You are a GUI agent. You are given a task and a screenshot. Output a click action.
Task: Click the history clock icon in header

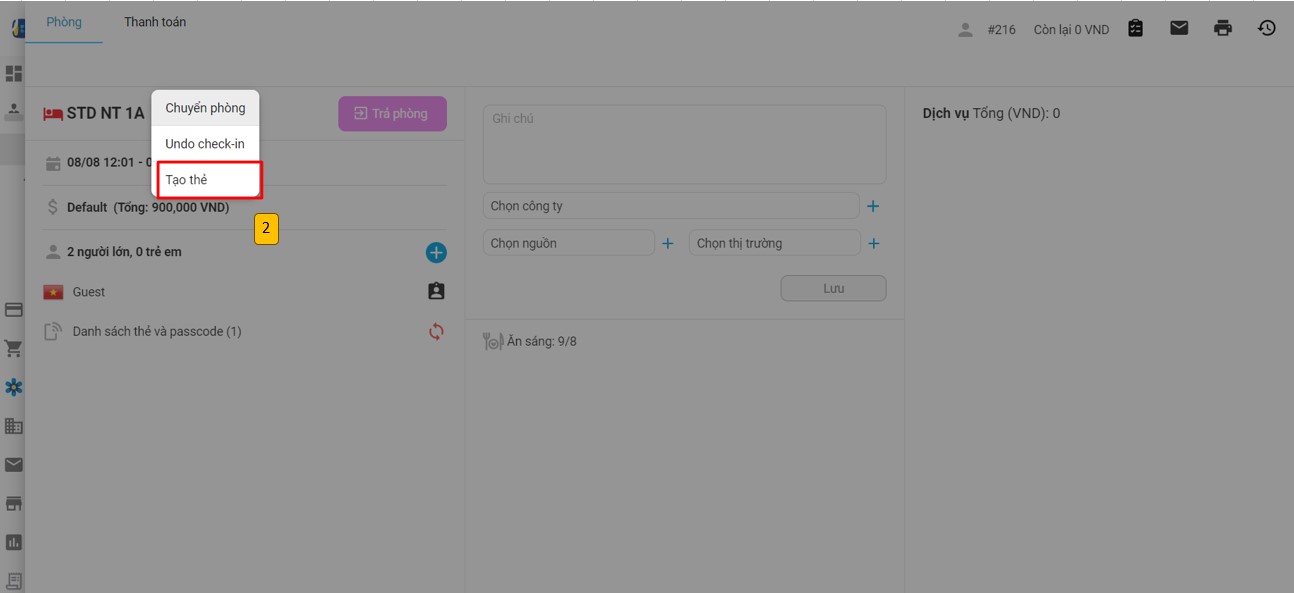tap(1266, 28)
